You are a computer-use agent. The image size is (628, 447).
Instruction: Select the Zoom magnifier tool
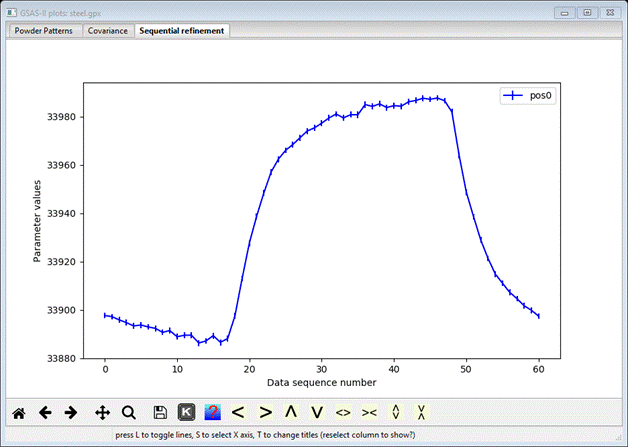coord(128,411)
